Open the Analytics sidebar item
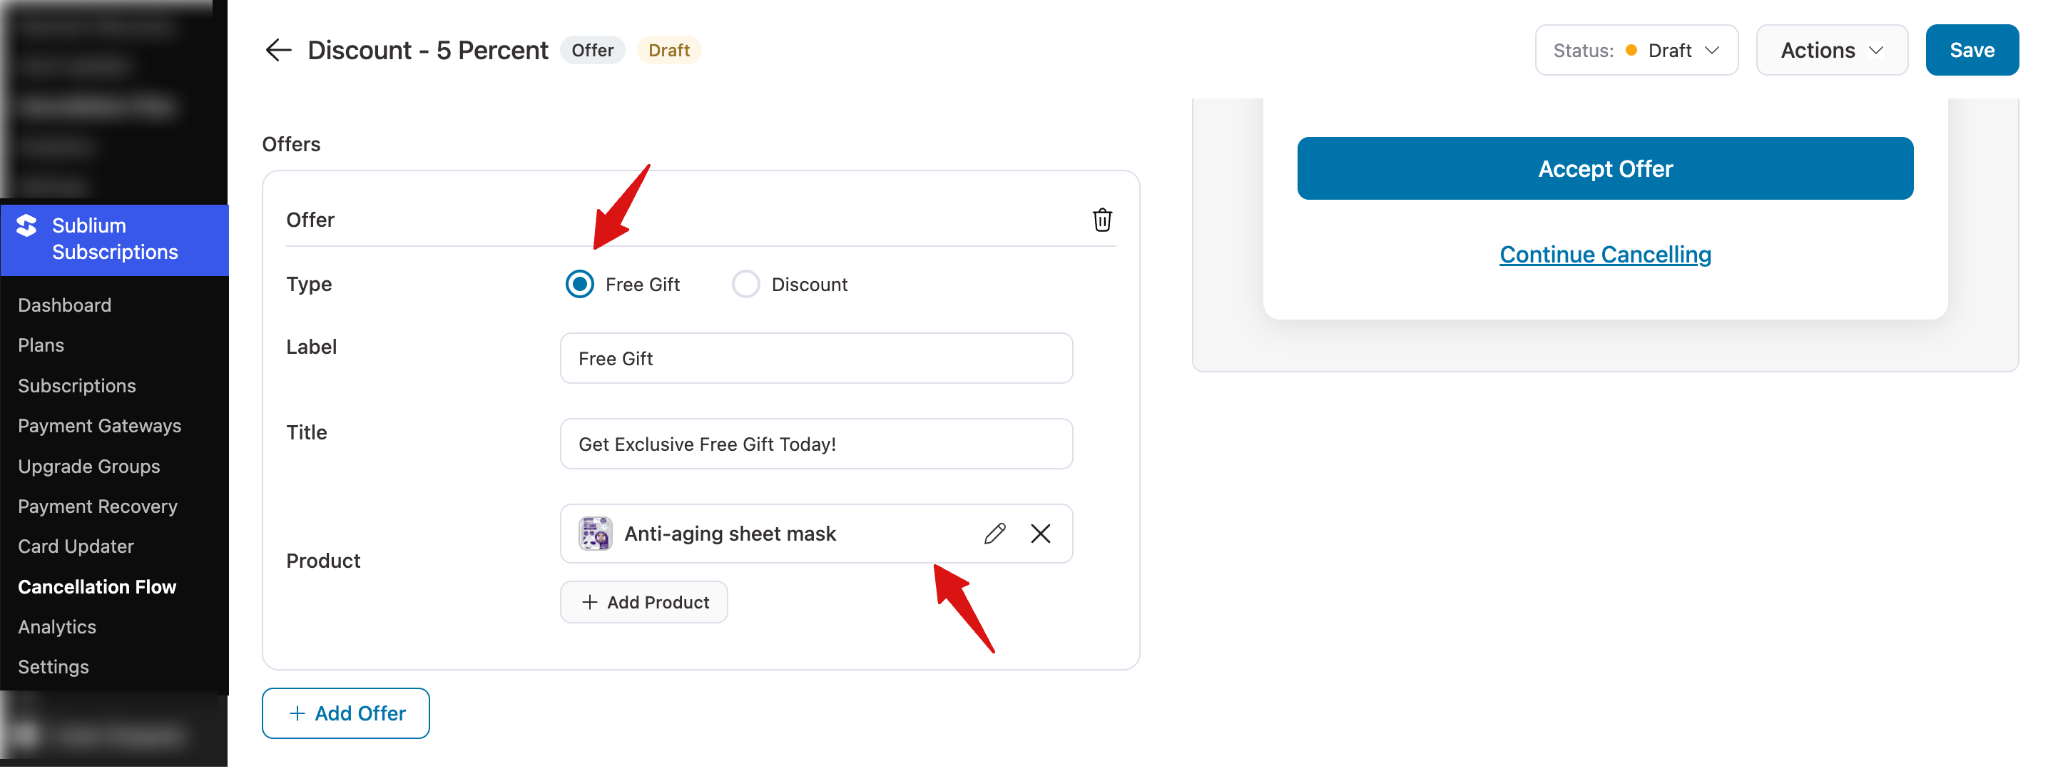The height and width of the screenshot is (767, 2048). click(57, 627)
